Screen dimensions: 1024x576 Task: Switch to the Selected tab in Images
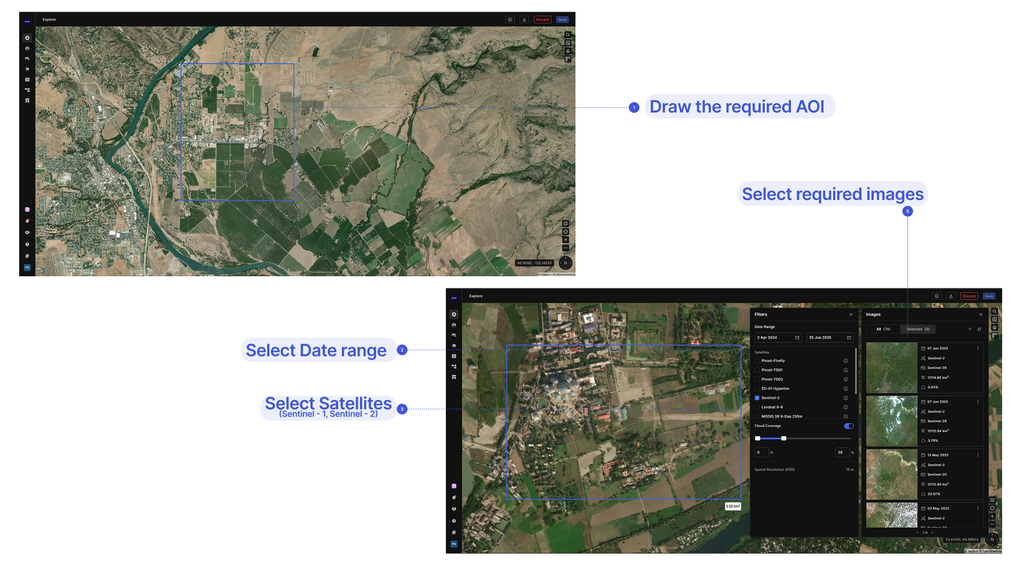(x=918, y=329)
